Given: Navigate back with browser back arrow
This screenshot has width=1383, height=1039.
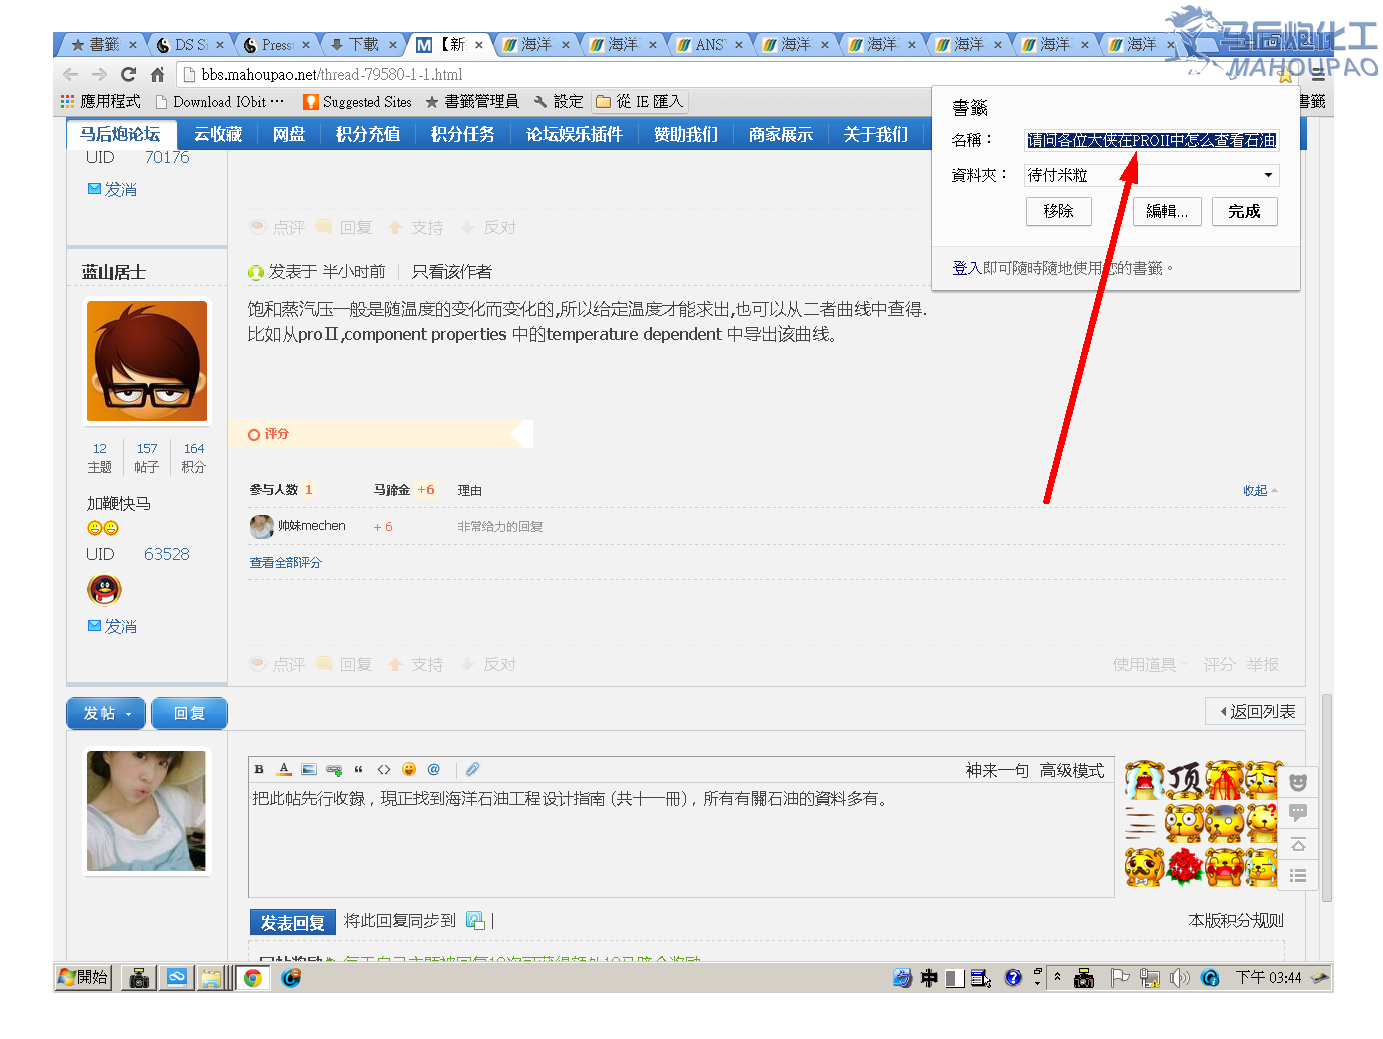Looking at the screenshot, I should [70, 74].
